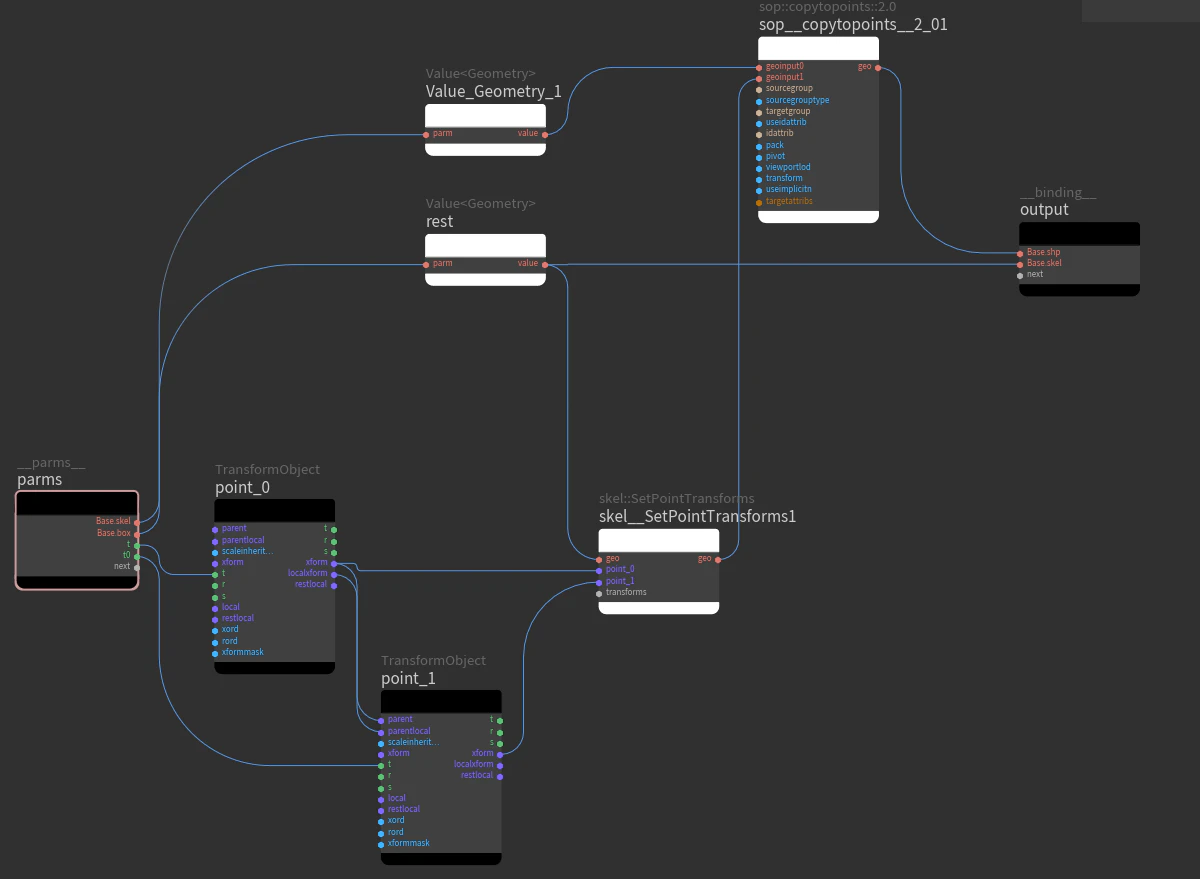1200x879 pixels.
Task: Click parentlocal input port on point_1 node
Action: (380, 732)
